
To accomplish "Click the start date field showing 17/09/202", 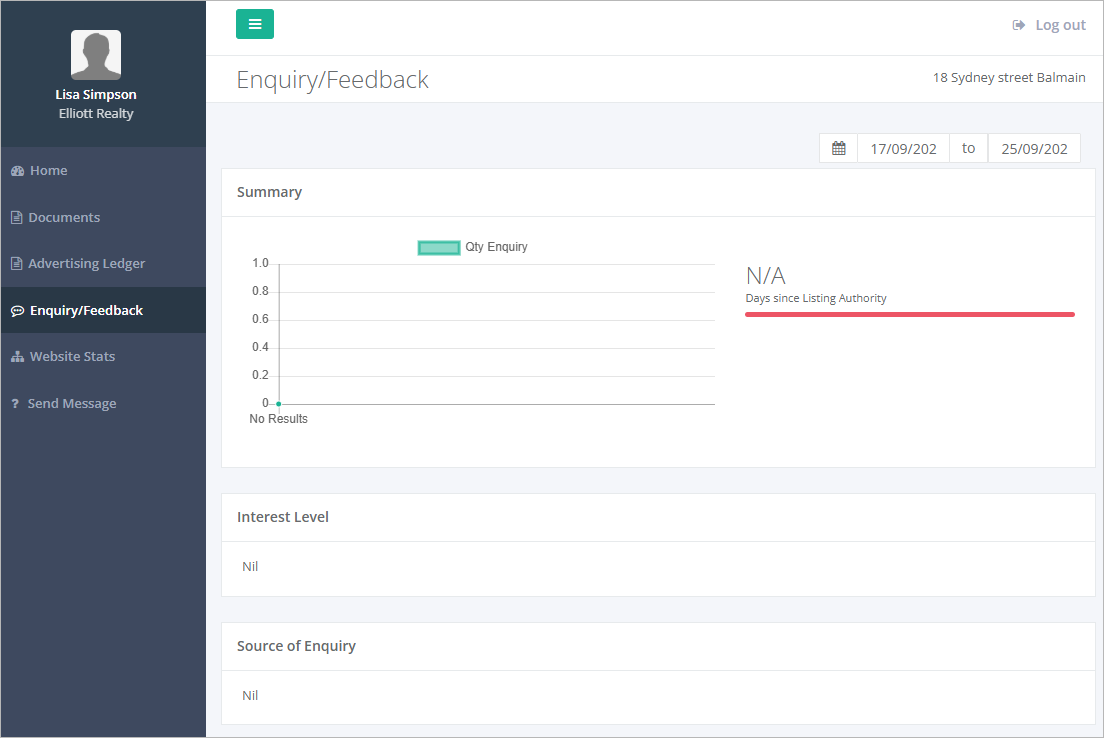I will click(x=902, y=147).
